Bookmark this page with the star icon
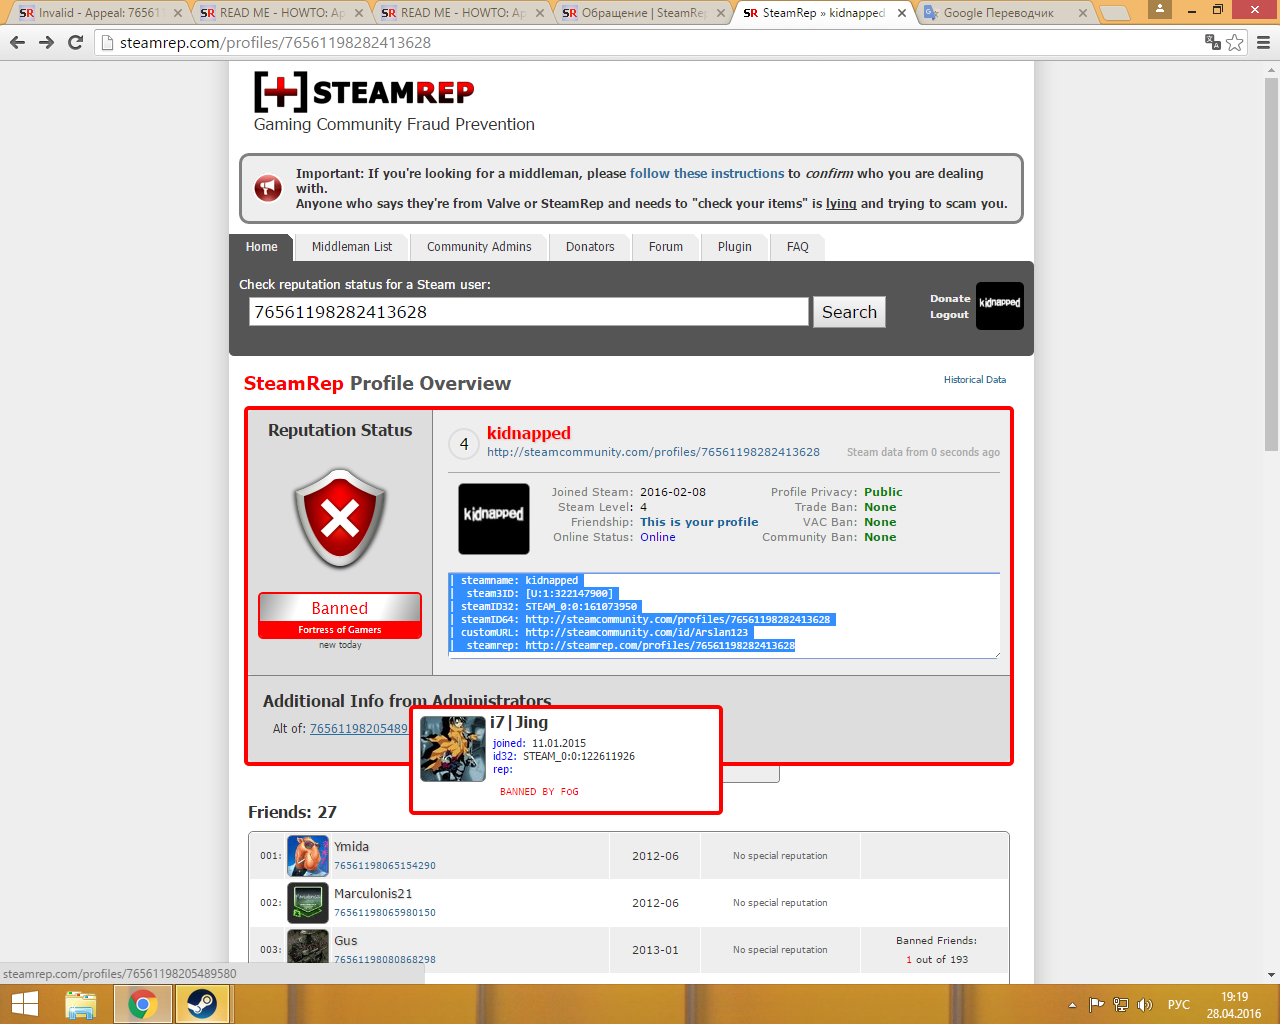 pos(1235,42)
